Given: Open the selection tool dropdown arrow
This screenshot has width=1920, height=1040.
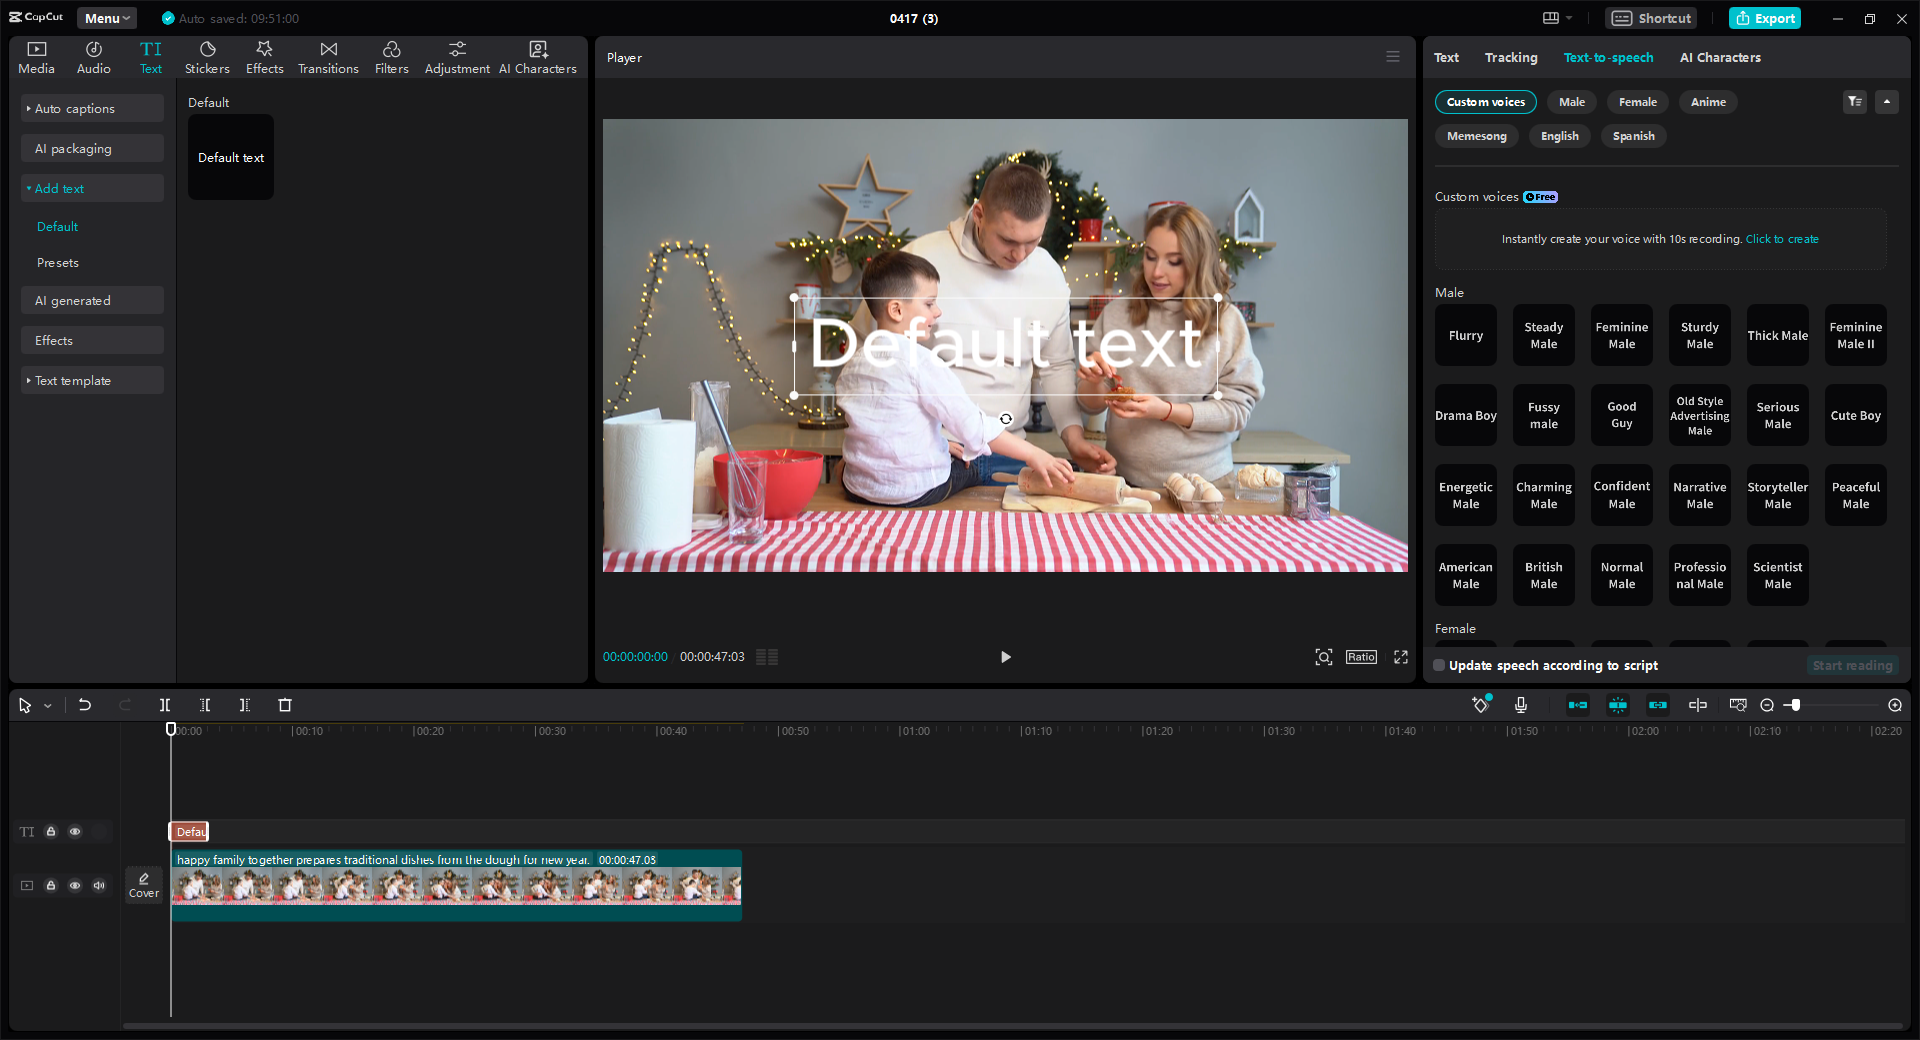Looking at the screenshot, I should point(46,705).
